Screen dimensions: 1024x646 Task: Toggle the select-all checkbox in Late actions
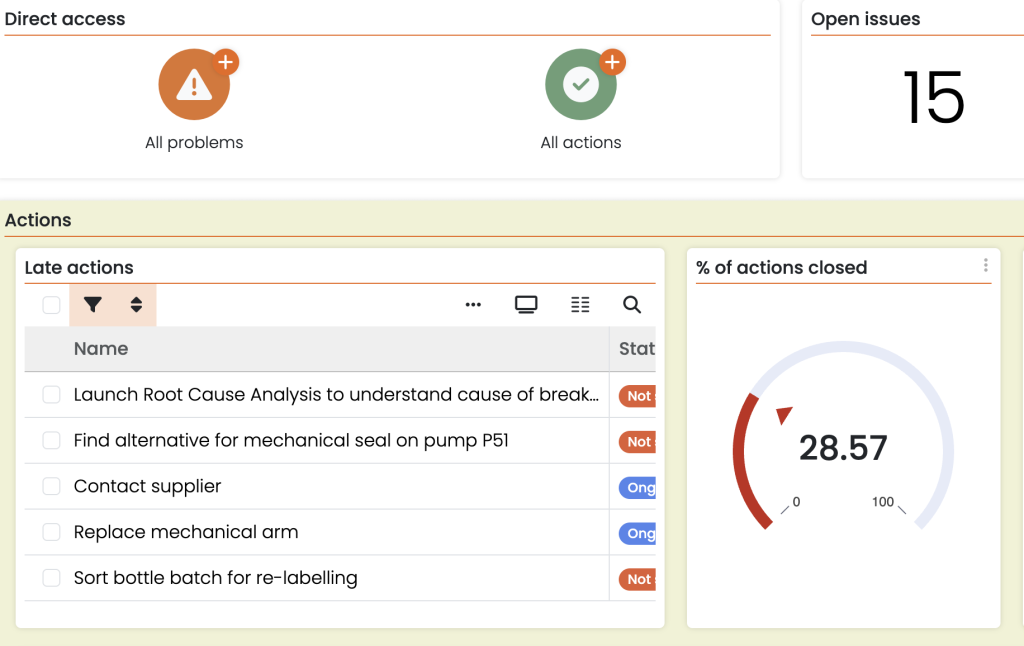(51, 305)
